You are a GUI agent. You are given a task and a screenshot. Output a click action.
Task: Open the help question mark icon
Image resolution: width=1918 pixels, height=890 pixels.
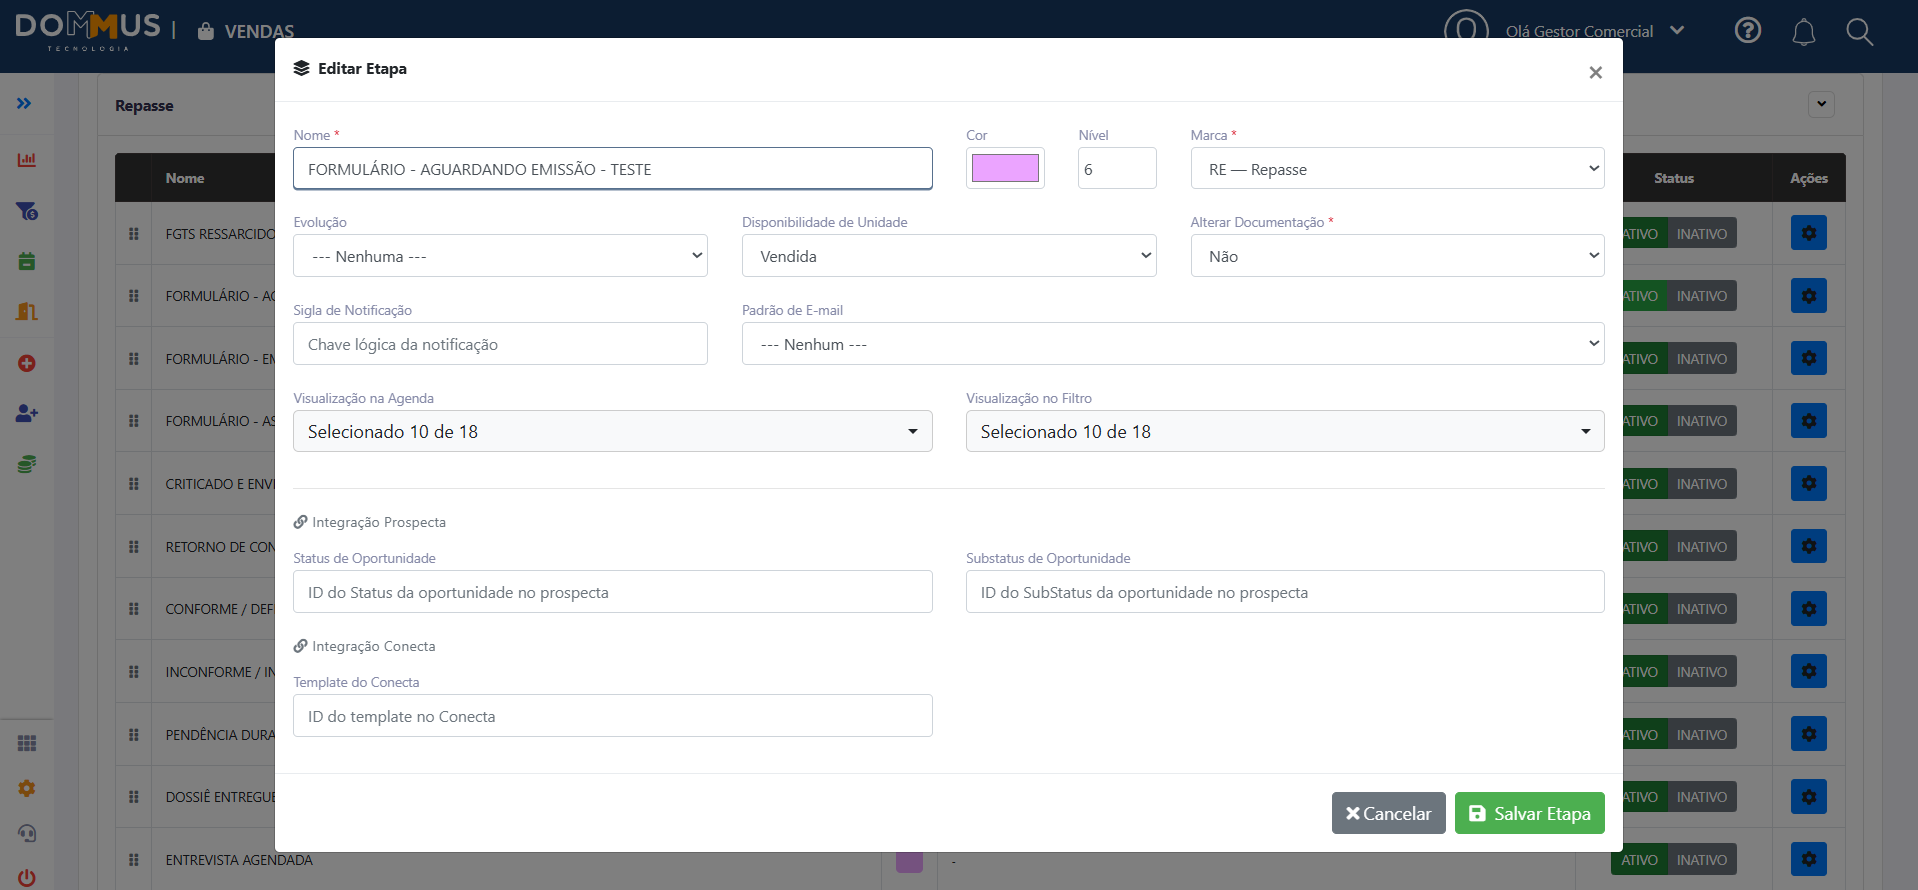[x=1748, y=31]
